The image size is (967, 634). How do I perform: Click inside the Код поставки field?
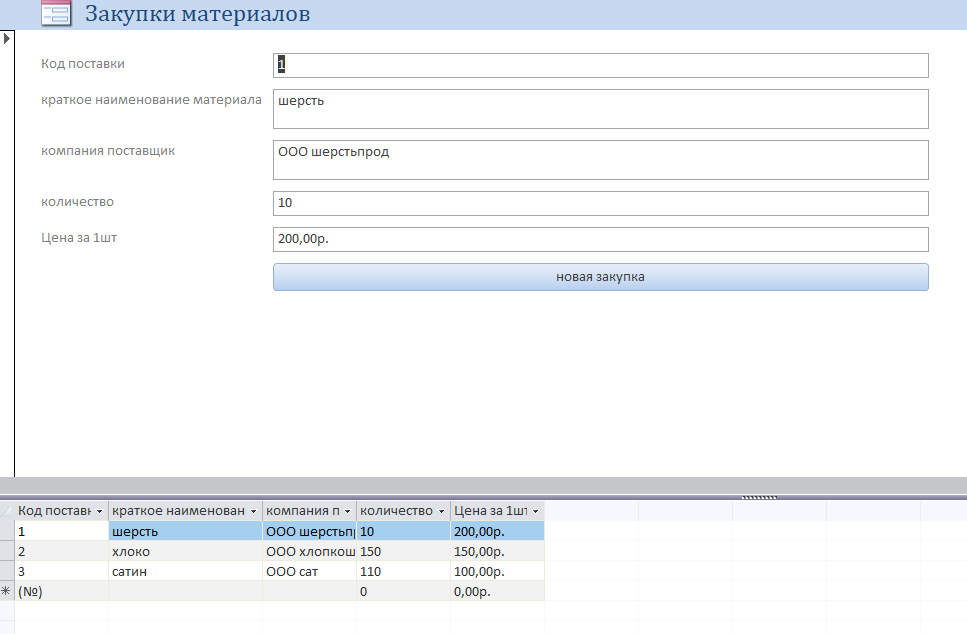click(601, 65)
